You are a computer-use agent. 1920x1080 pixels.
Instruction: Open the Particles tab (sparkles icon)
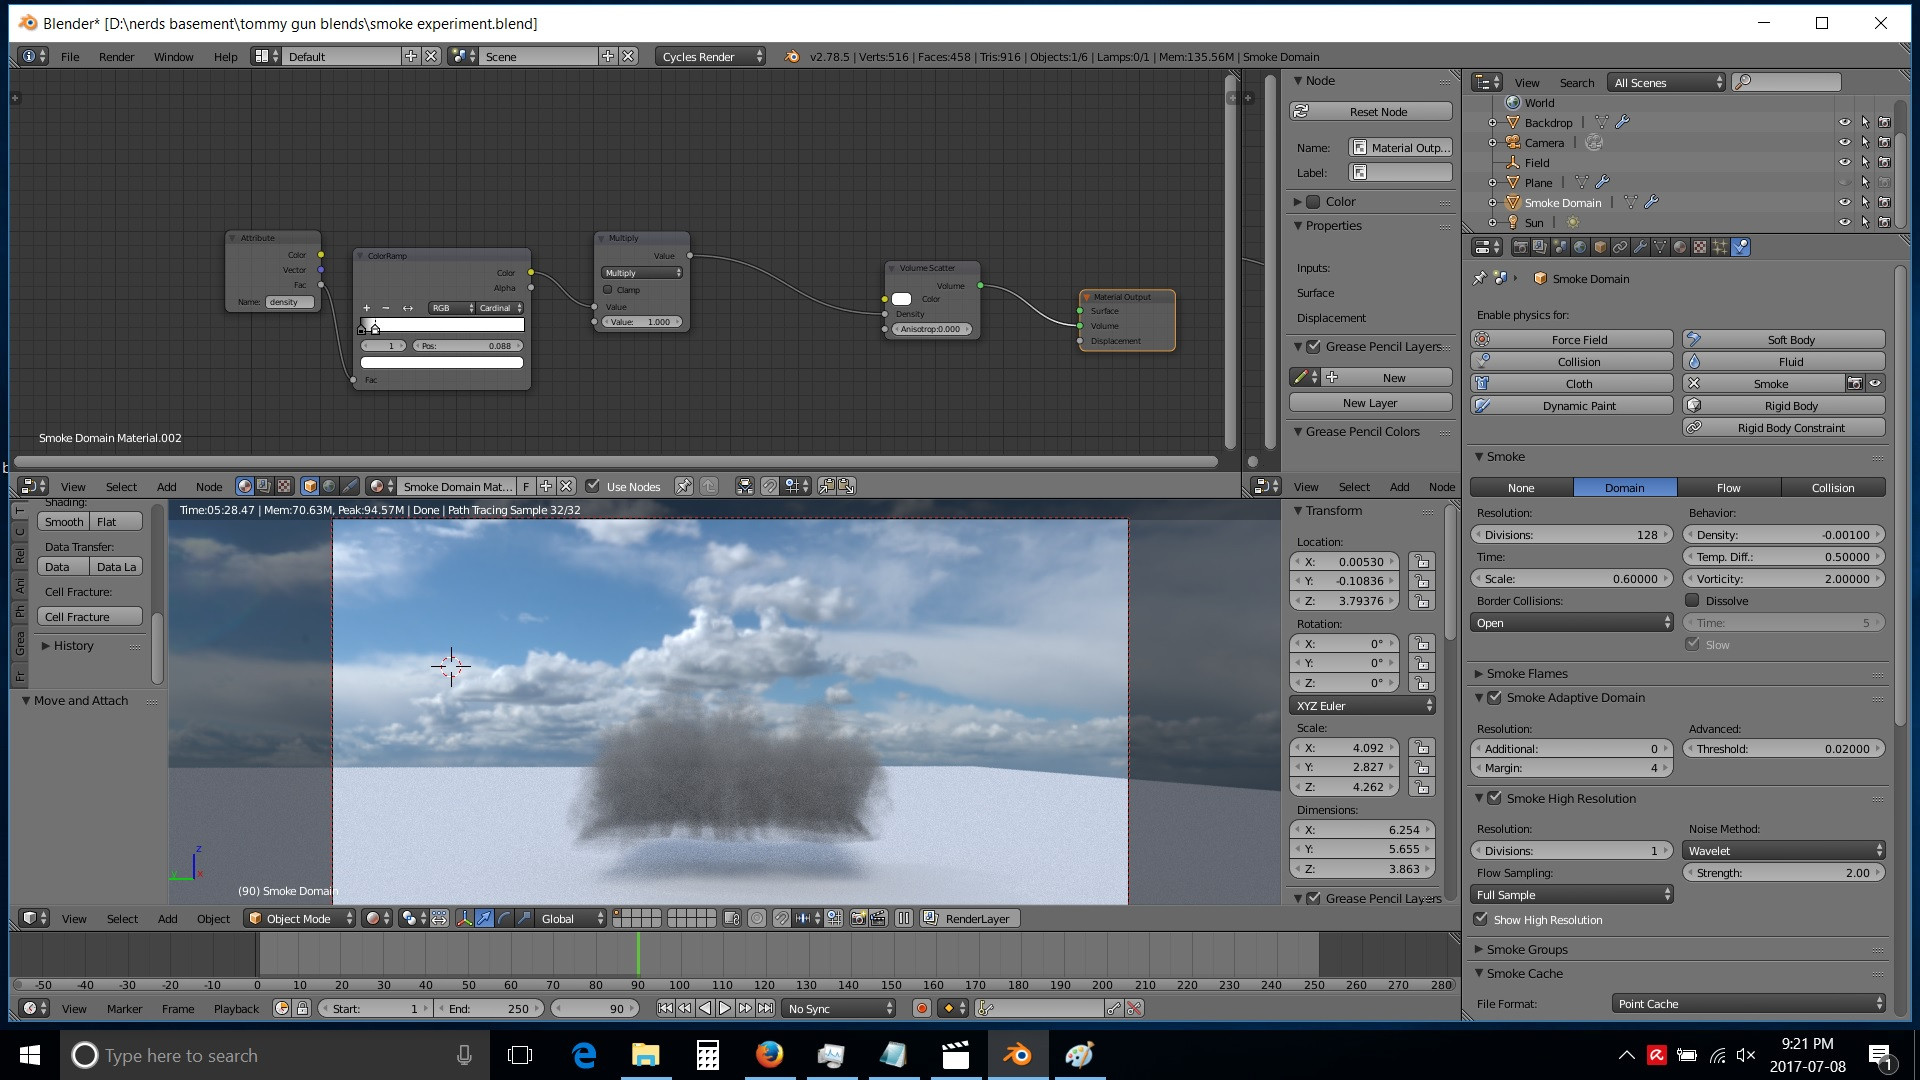click(1718, 247)
